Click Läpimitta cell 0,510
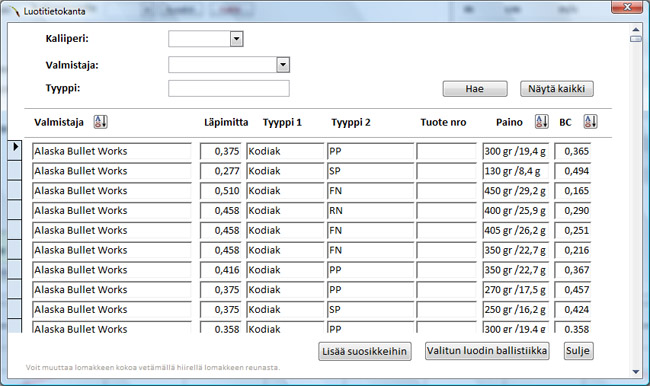The image size is (650, 386). 221,191
